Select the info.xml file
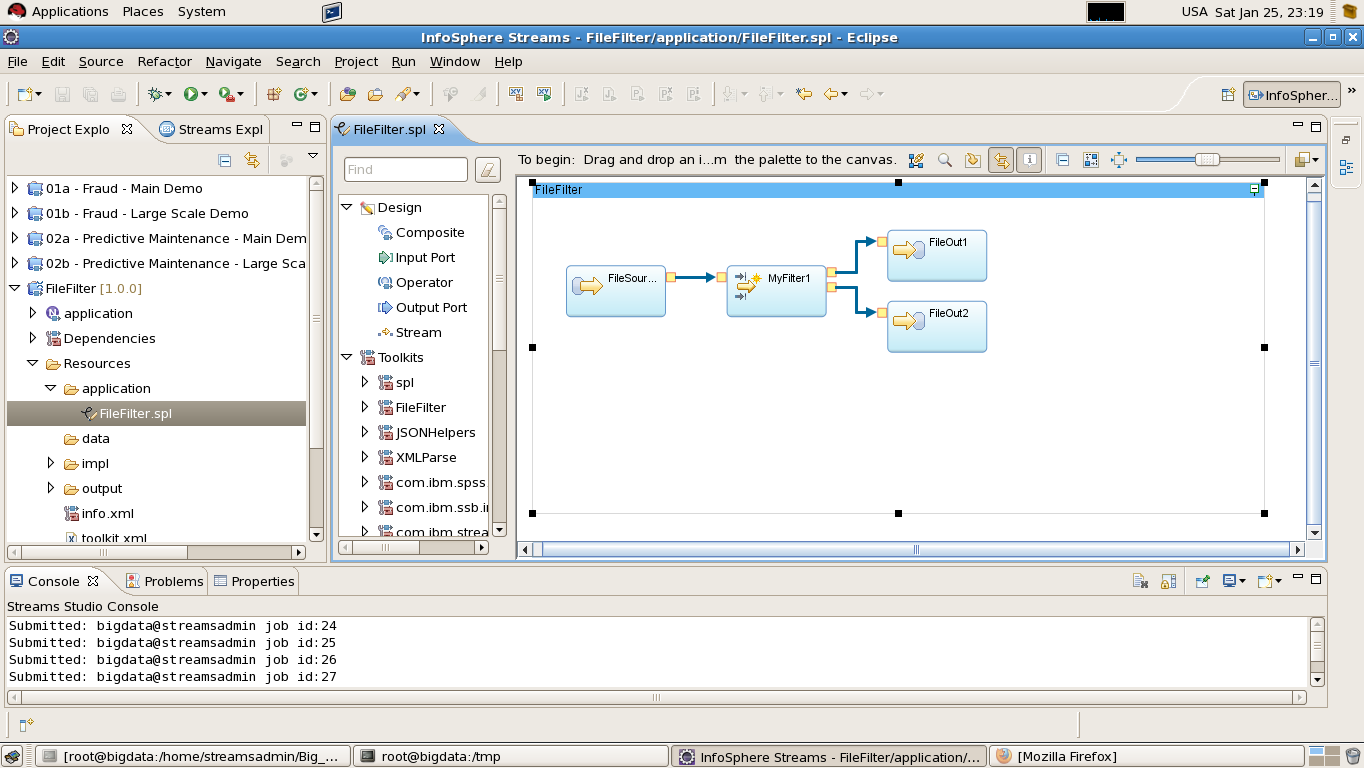This screenshot has height=768, width=1364. coord(108,513)
